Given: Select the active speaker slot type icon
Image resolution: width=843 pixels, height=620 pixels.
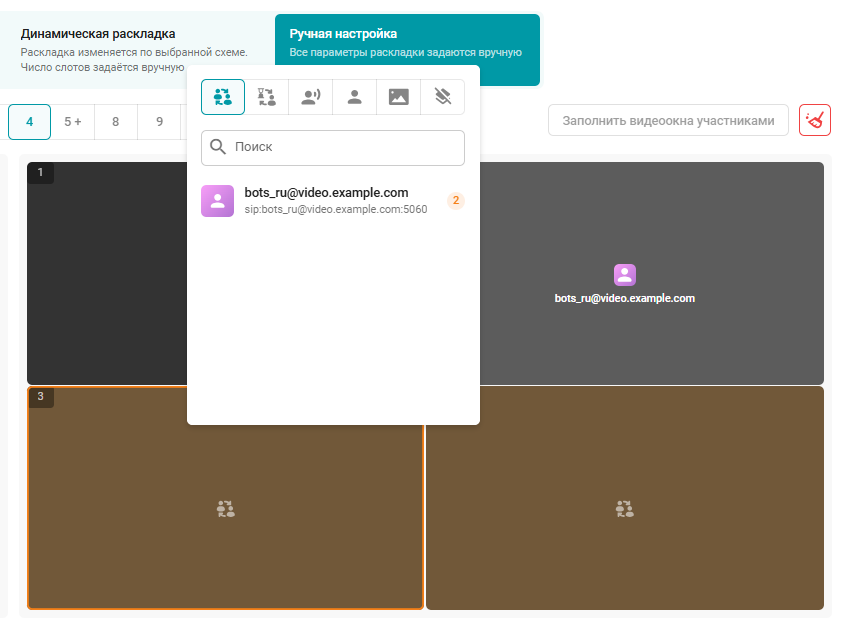Looking at the screenshot, I should [x=311, y=97].
